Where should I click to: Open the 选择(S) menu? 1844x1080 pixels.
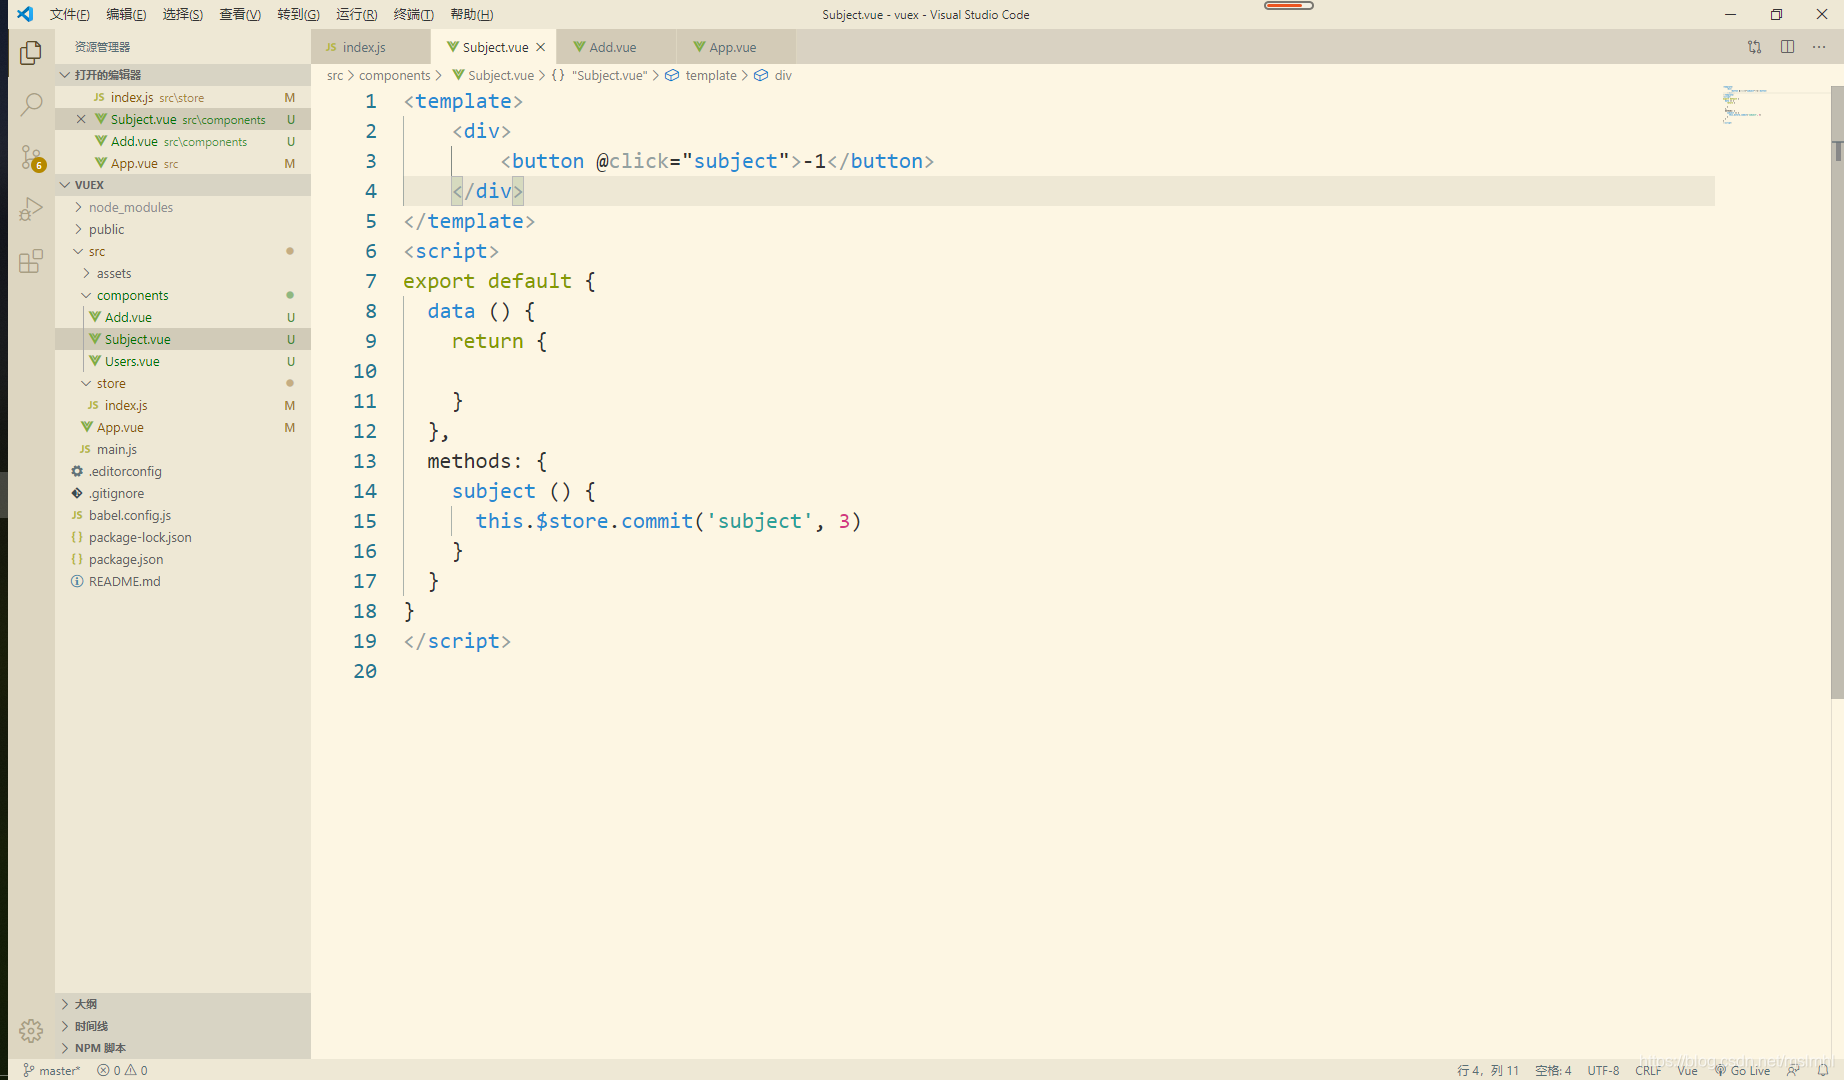pyautogui.click(x=183, y=14)
